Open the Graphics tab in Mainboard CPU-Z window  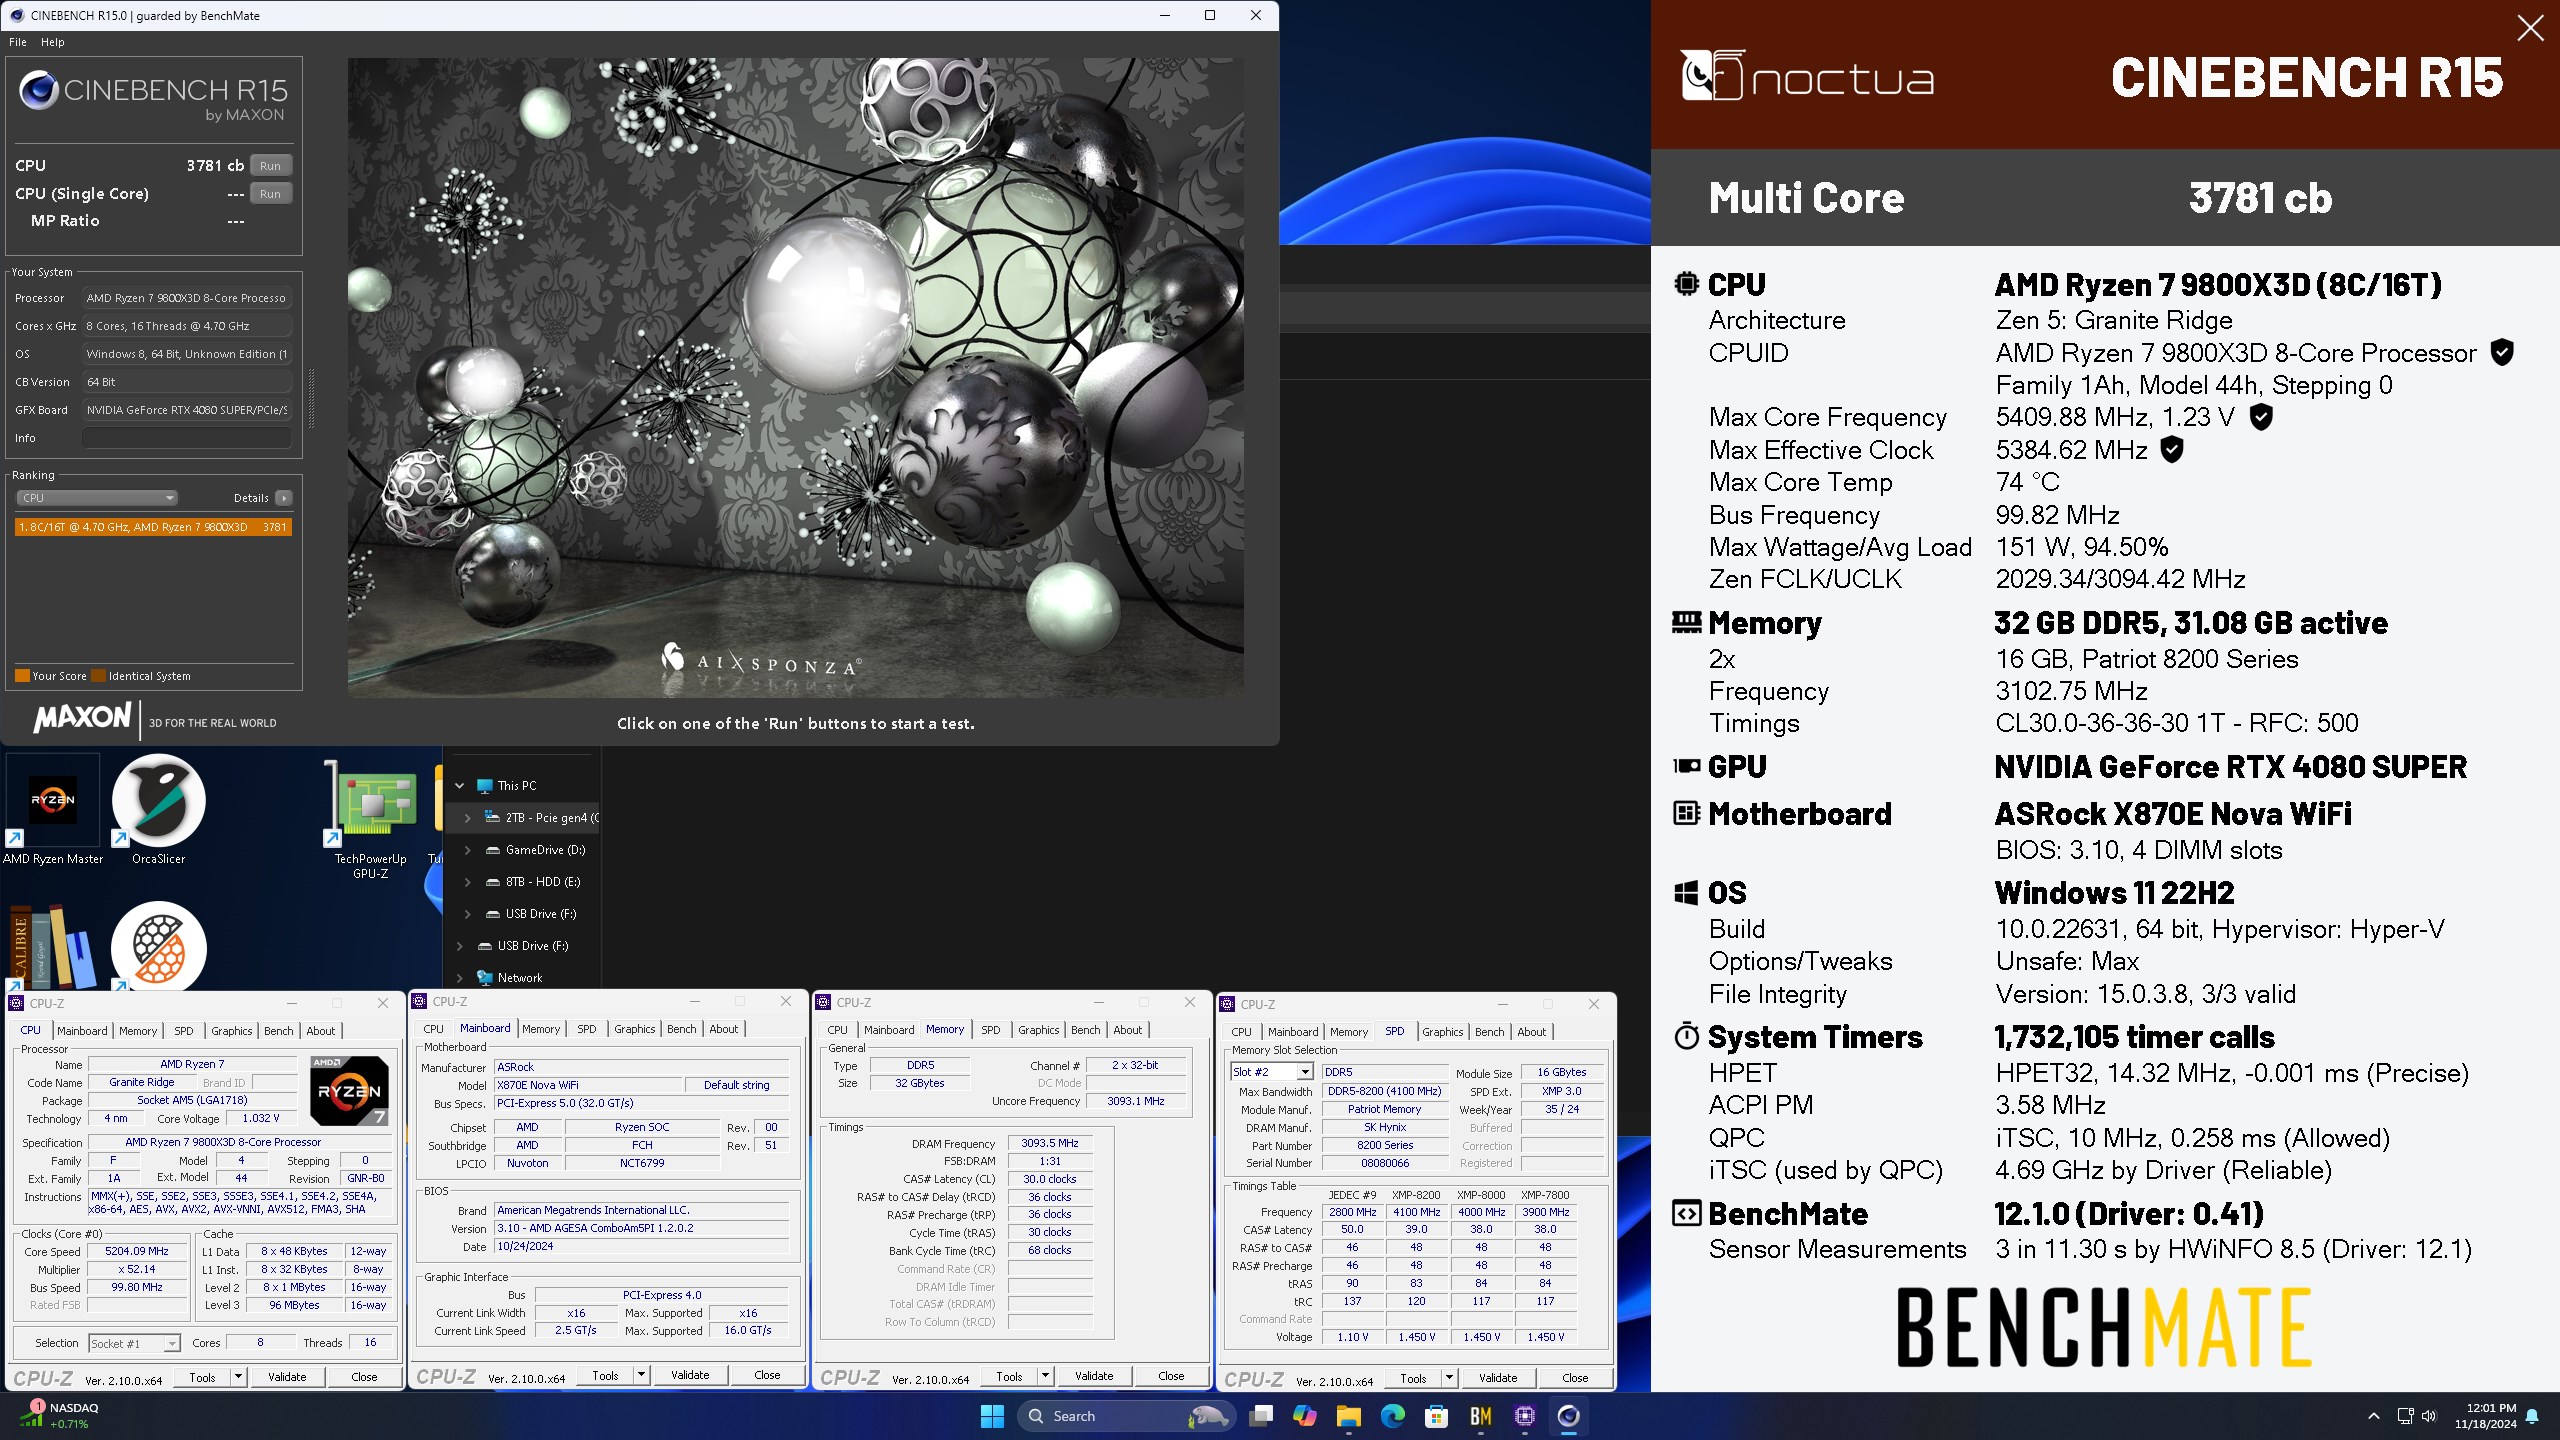coord(634,1029)
